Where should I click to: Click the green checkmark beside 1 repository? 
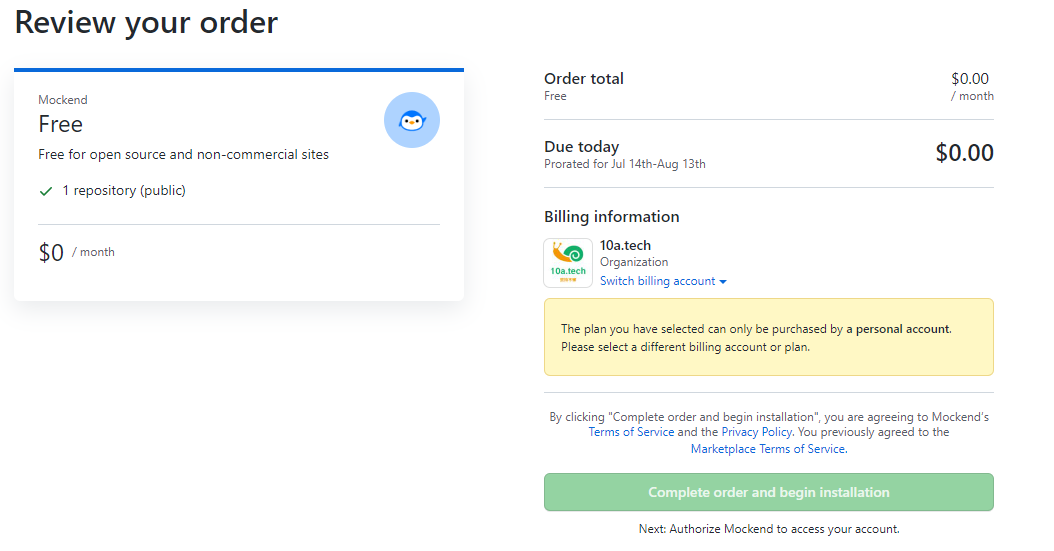coord(45,190)
